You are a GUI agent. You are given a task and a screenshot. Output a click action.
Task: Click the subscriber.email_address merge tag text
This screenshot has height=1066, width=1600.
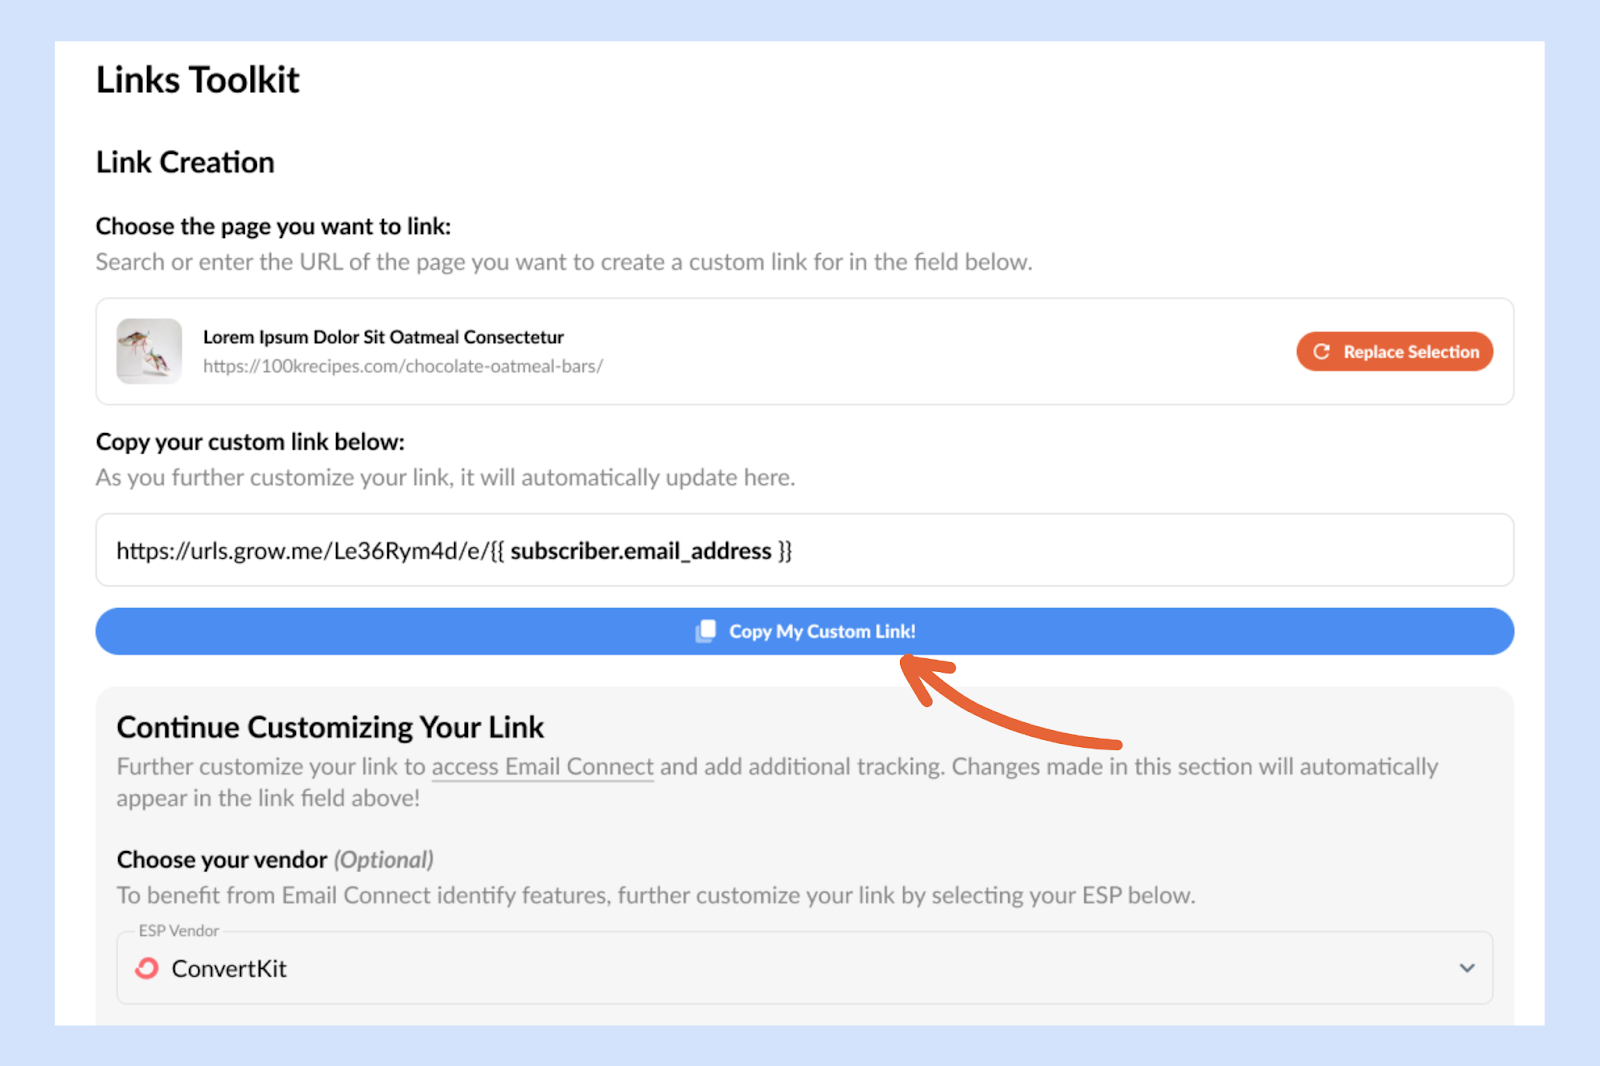click(x=640, y=551)
